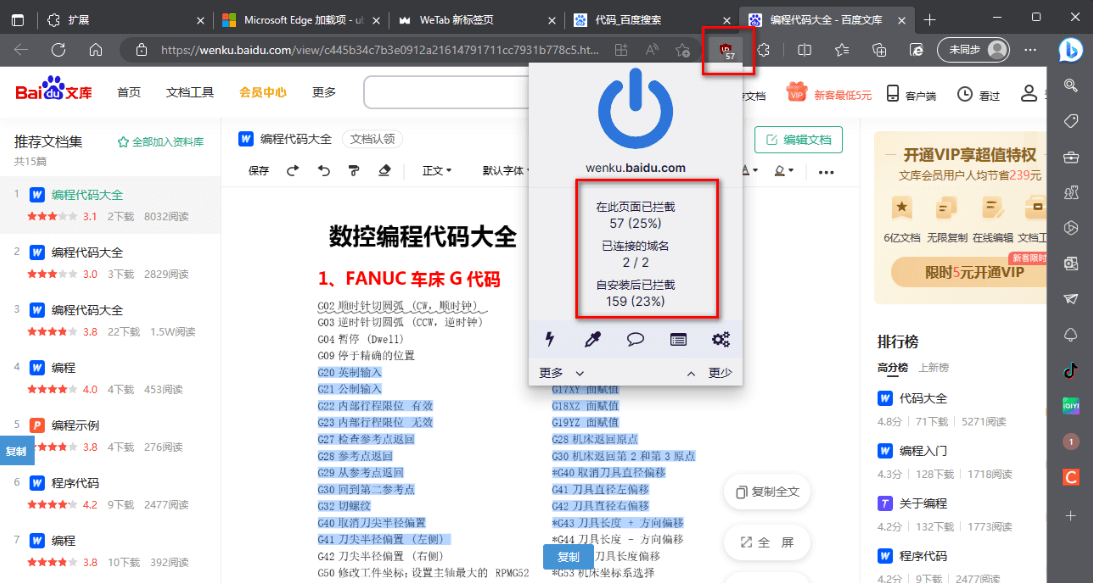
Task: Open the 看过 history link
Action: coord(979,94)
